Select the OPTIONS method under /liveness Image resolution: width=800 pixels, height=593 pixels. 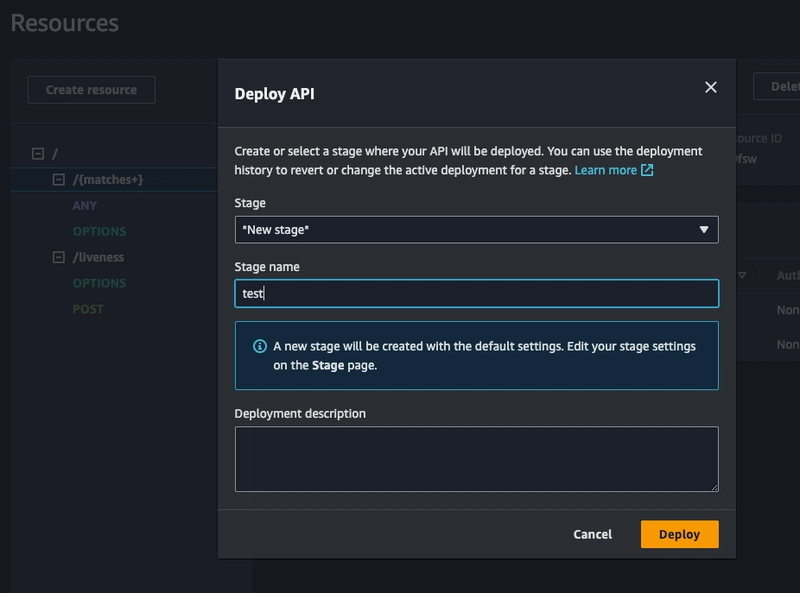(99, 283)
